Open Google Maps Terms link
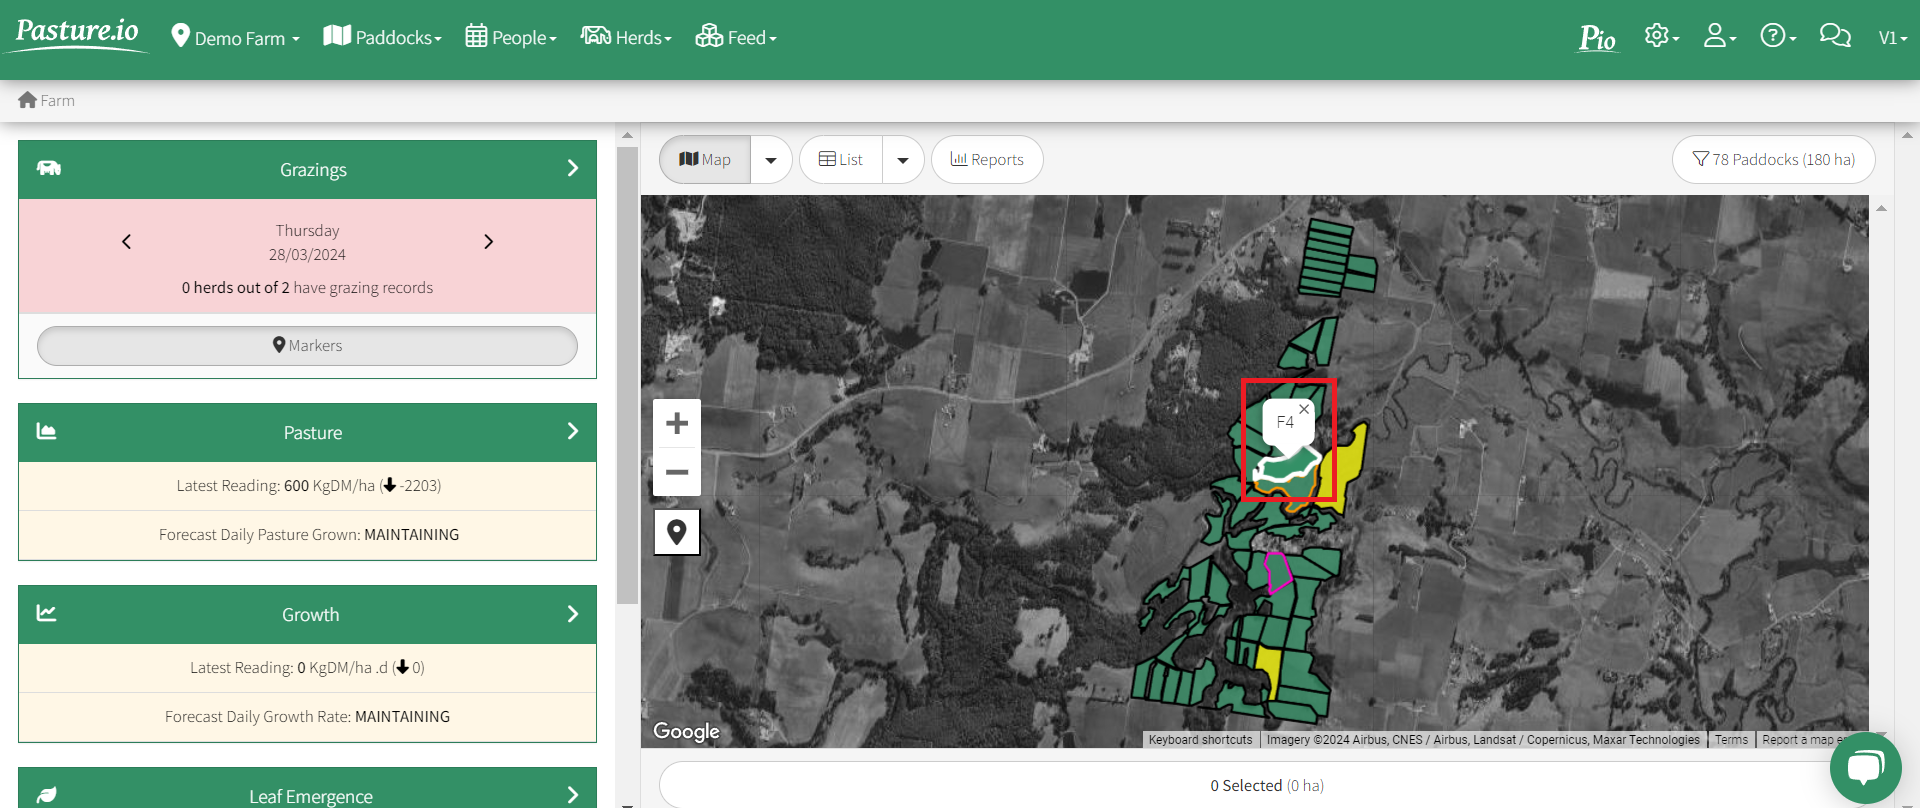This screenshot has height=808, width=1920. click(x=1731, y=740)
